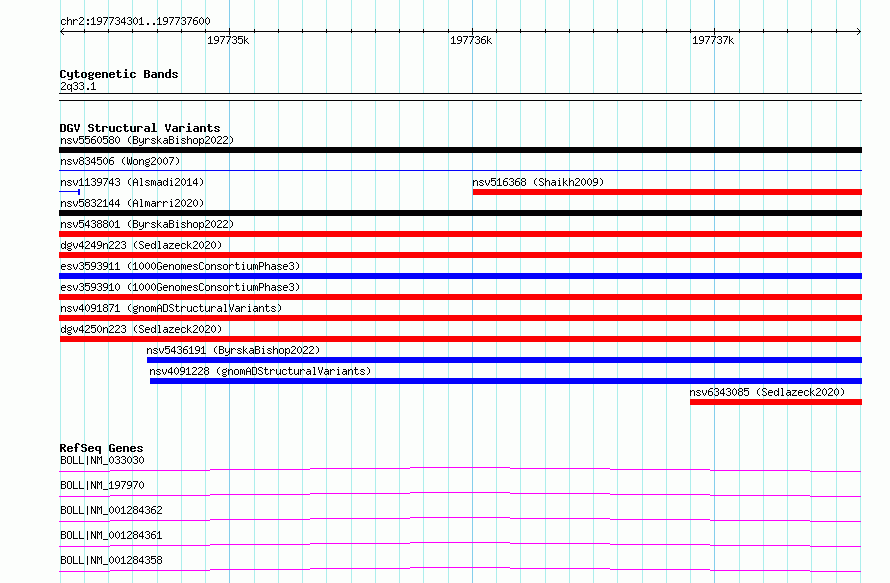
Task: Click the 197735k ruler tick label
Action: pos(228,40)
